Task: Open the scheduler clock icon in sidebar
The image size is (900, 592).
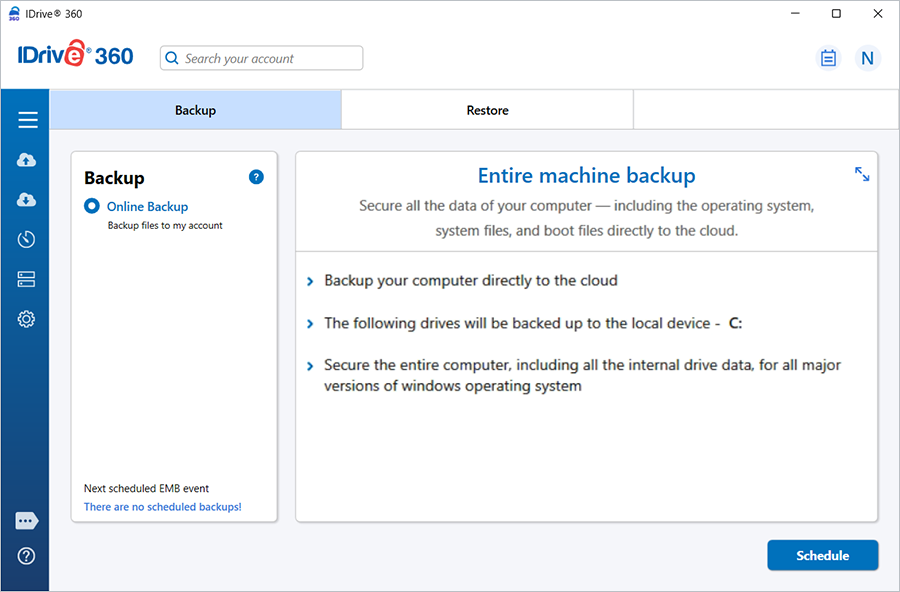Action: pos(27,239)
